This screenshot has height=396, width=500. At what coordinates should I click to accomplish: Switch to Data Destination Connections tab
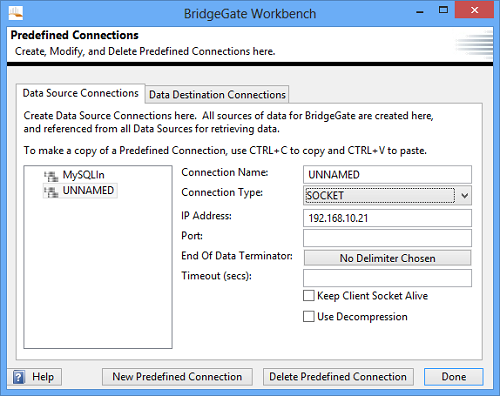point(217,95)
